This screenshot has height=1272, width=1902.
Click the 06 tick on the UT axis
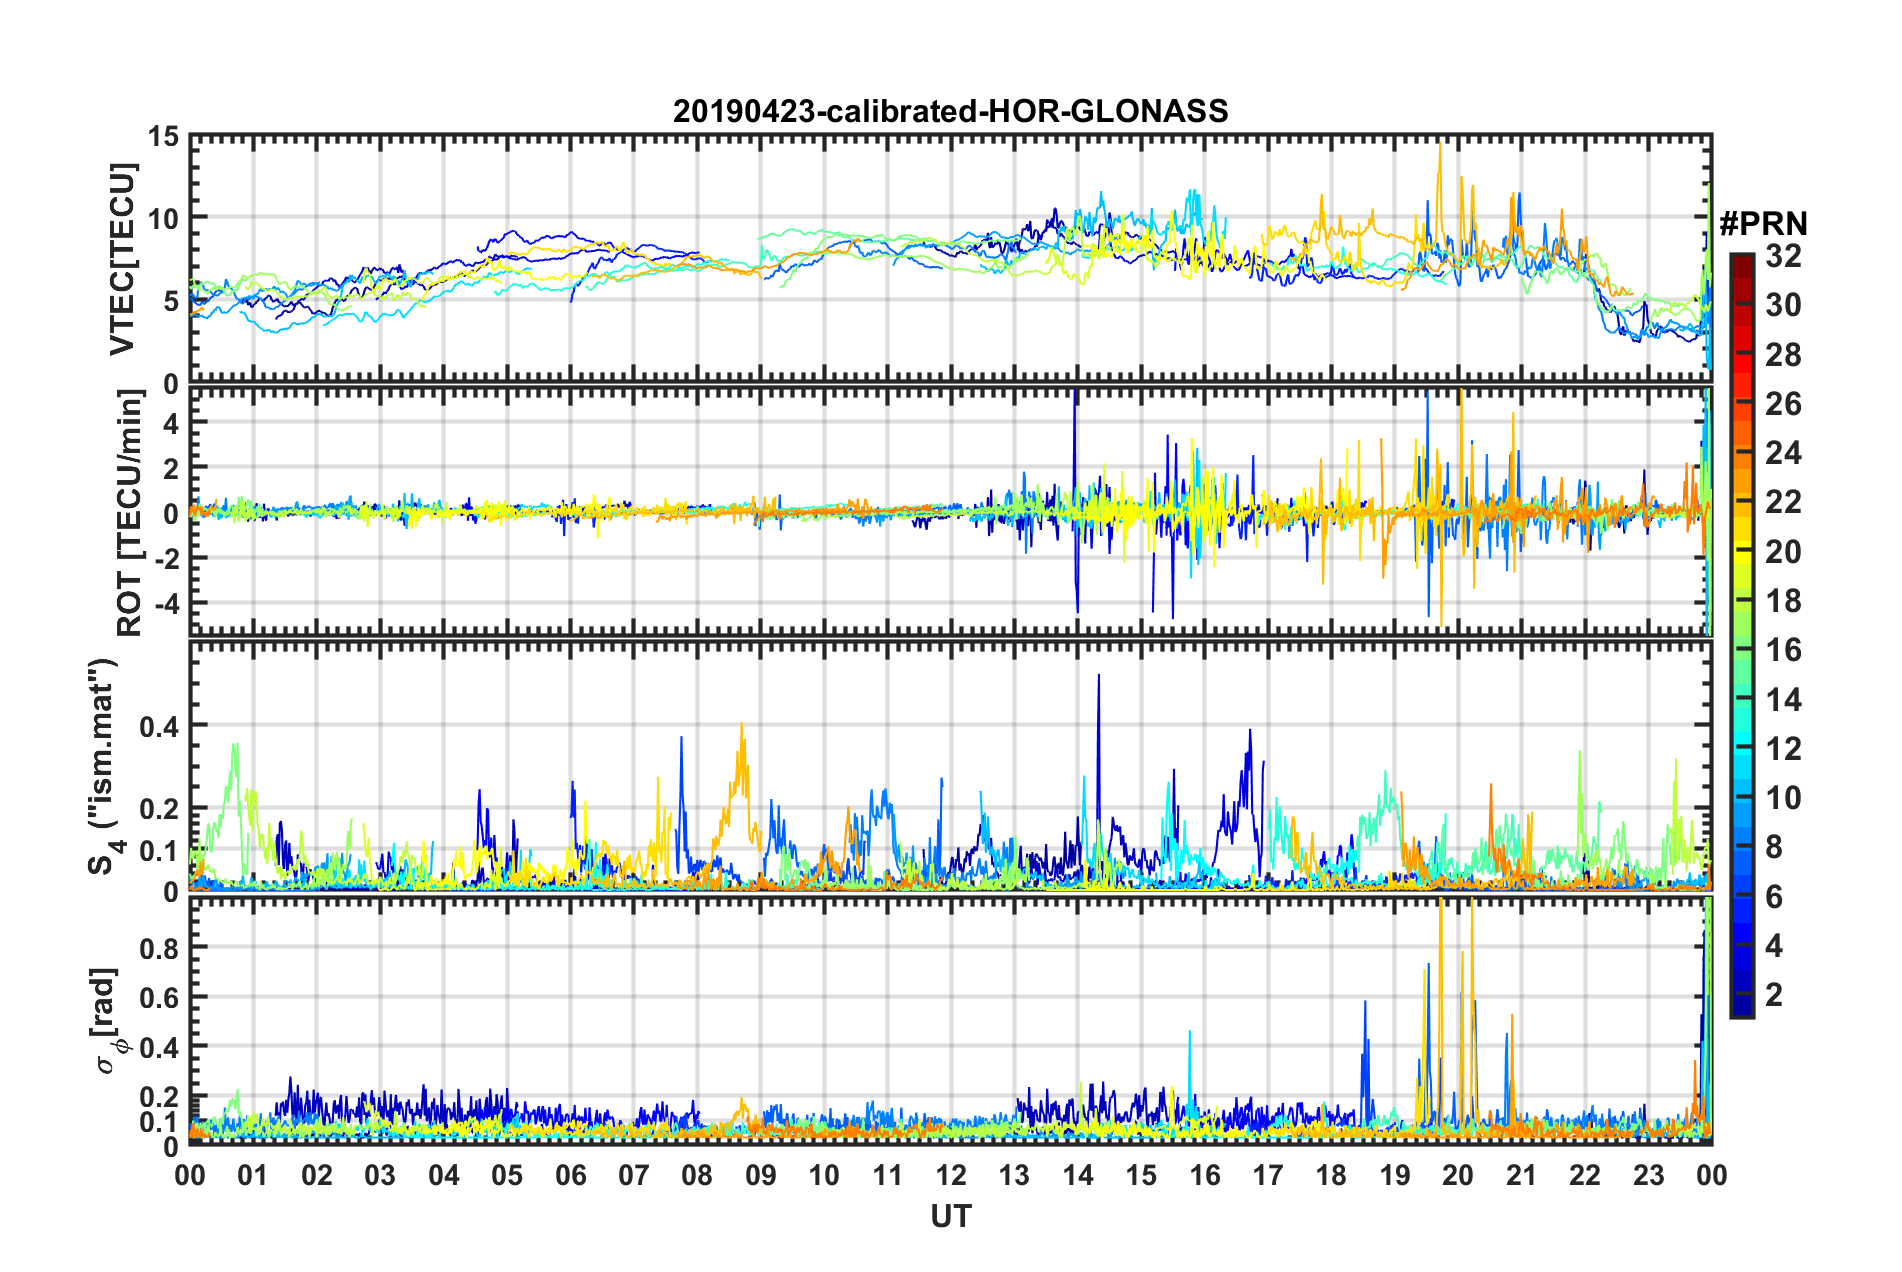(570, 1175)
